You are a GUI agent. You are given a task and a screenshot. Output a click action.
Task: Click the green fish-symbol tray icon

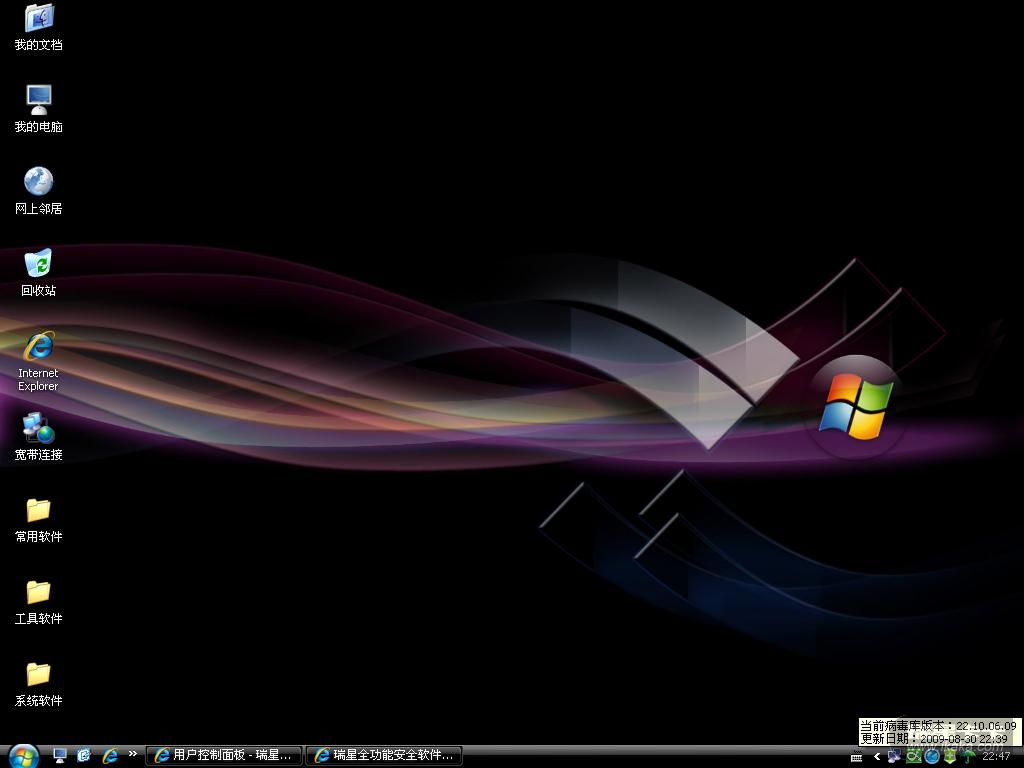pos(913,756)
